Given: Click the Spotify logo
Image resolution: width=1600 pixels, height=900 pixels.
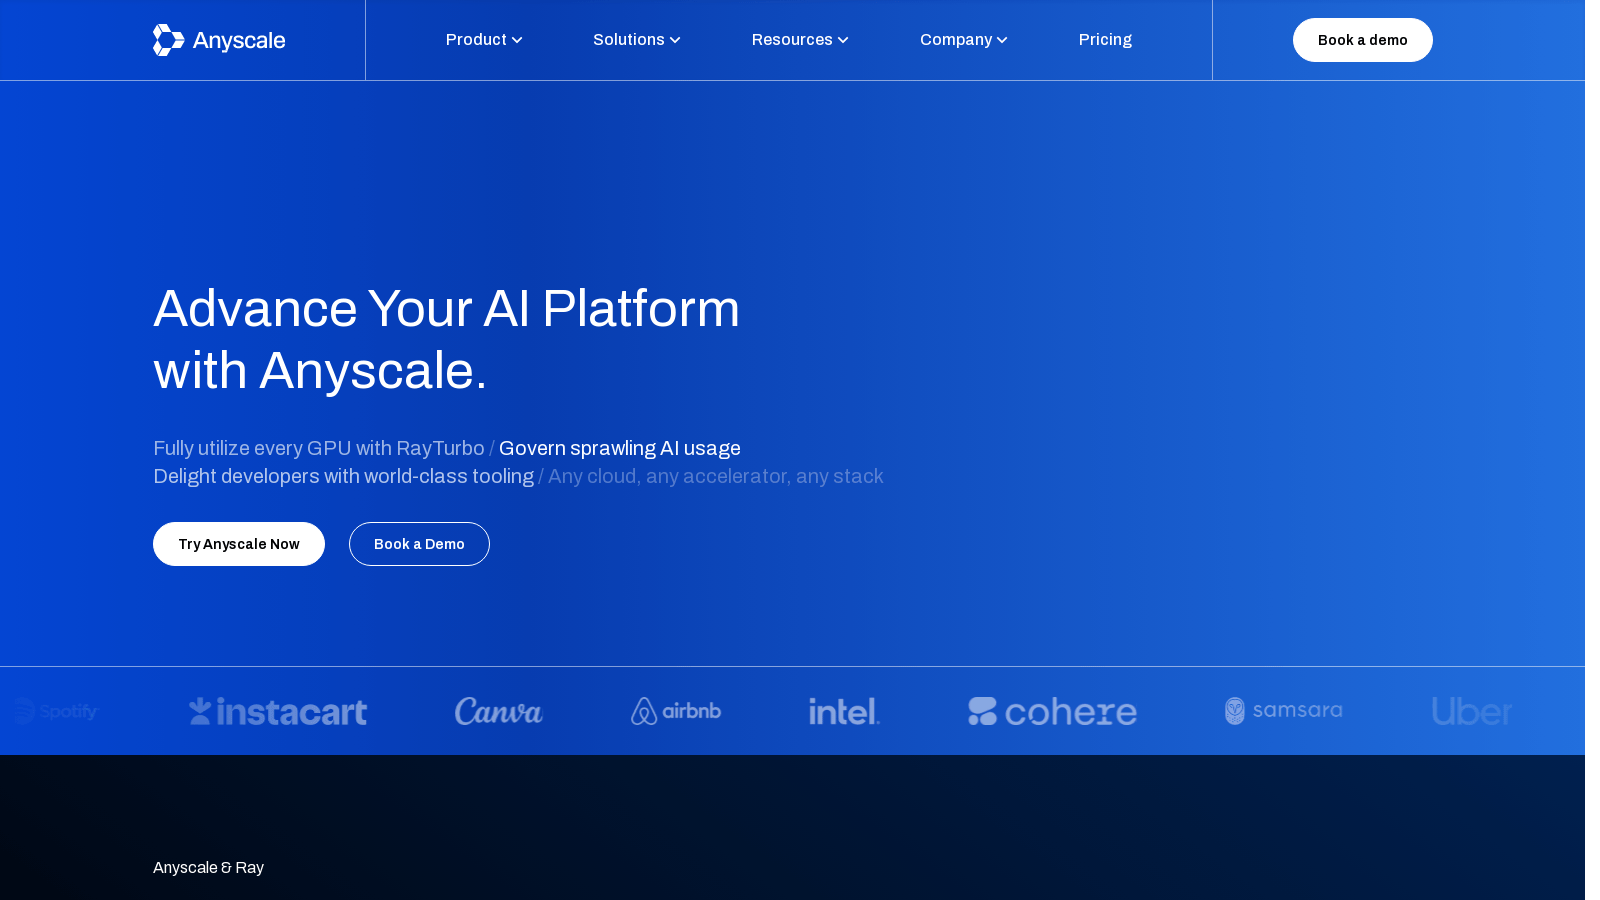Looking at the screenshot, I should (56, 711).
